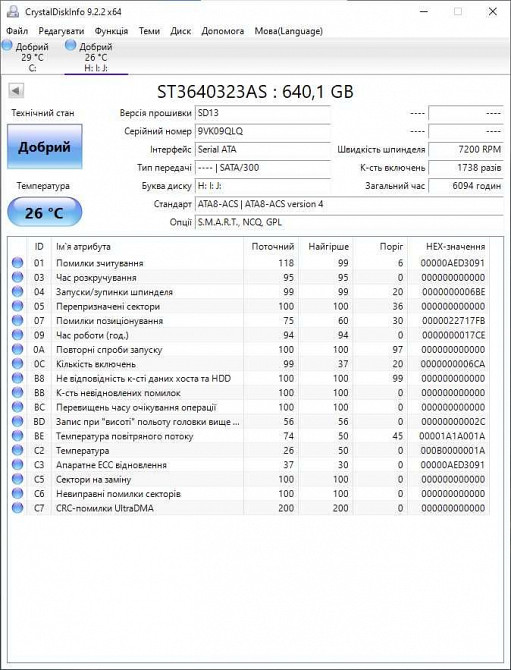Click the 26 °C temperature button
This screenshot has height=670, width=511.
point(44,212)
